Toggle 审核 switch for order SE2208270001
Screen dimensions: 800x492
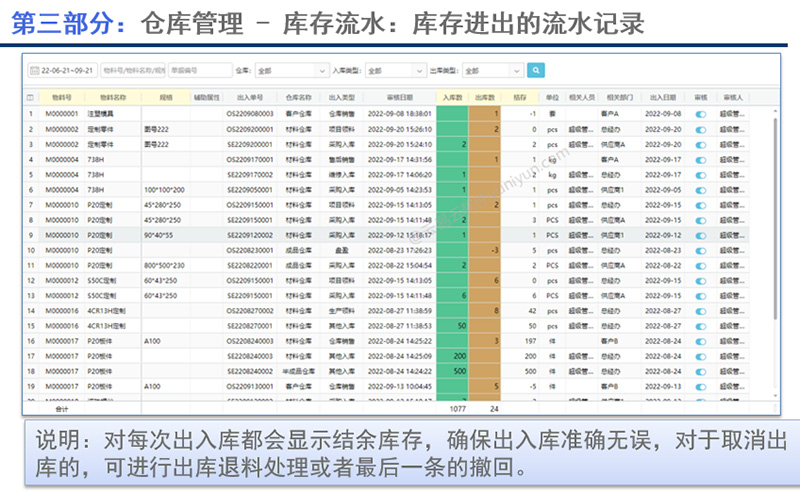point(701,326)
